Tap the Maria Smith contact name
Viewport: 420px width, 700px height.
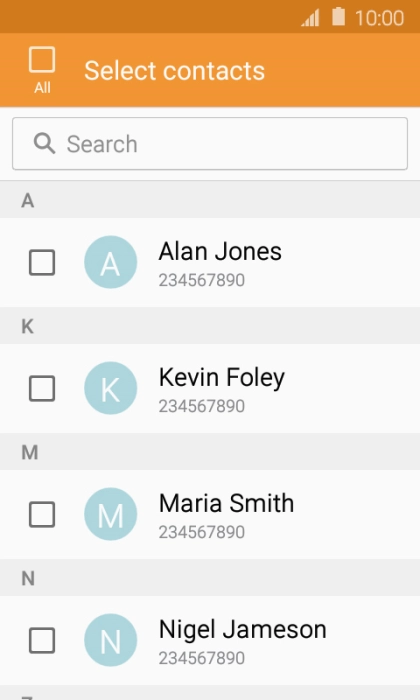226,503
